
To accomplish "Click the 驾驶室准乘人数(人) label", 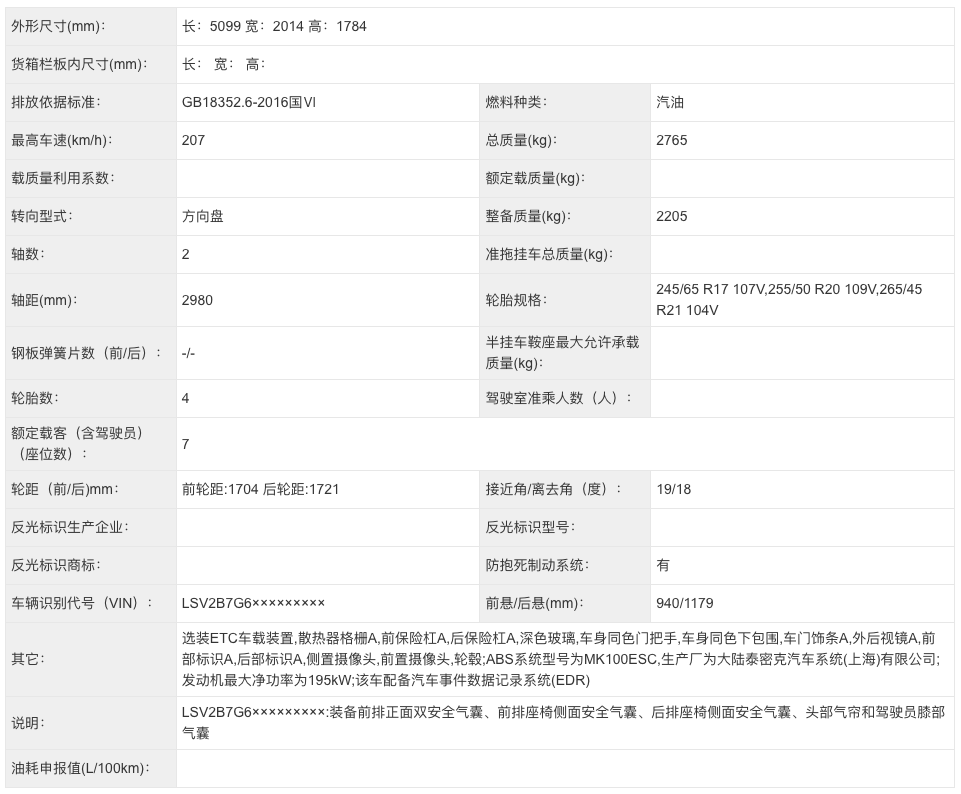I will point(558,398).
